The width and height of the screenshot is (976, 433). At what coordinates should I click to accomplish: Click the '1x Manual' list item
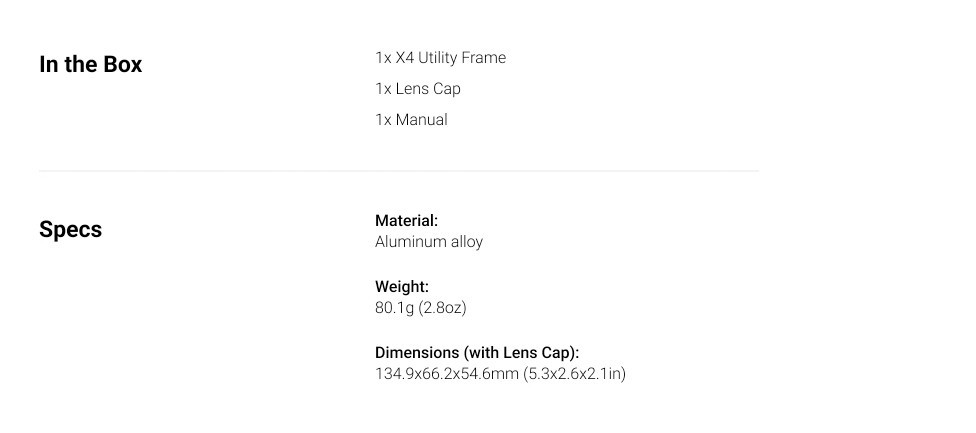tap(411, 120)
